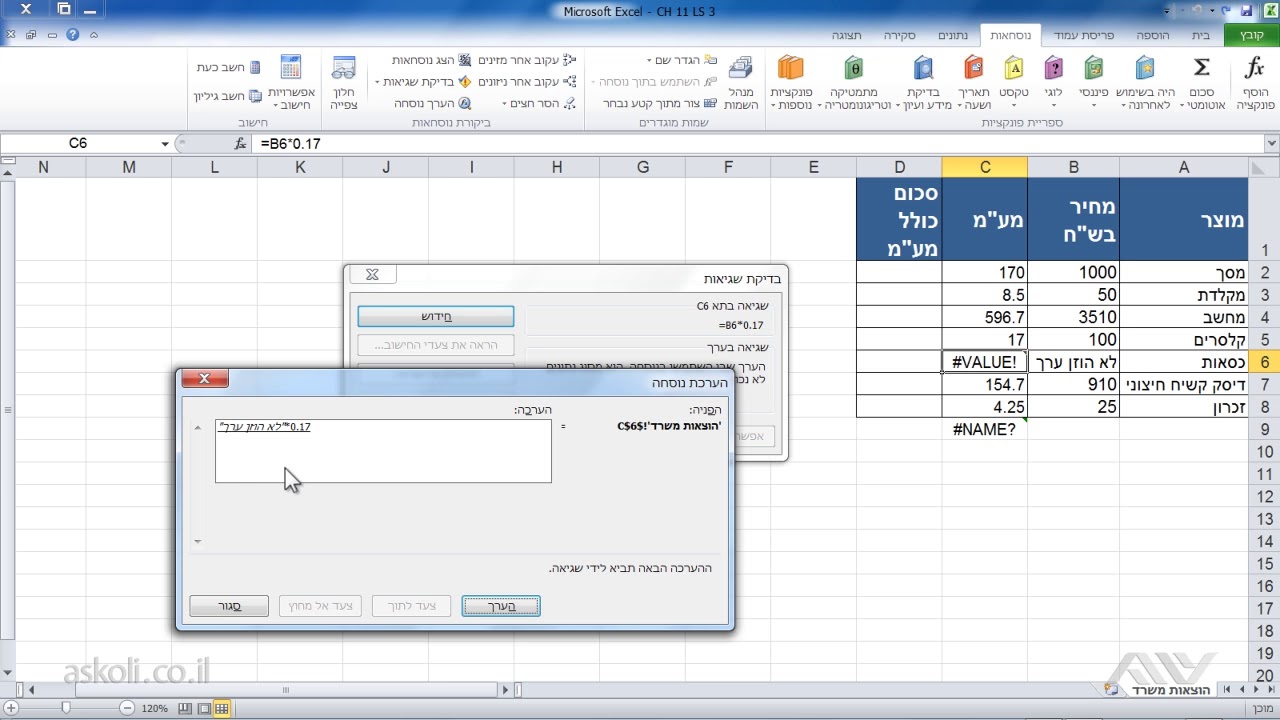
Task: Open the Watch Window (חלון צפייה)
Action: (x=344, y=83)
